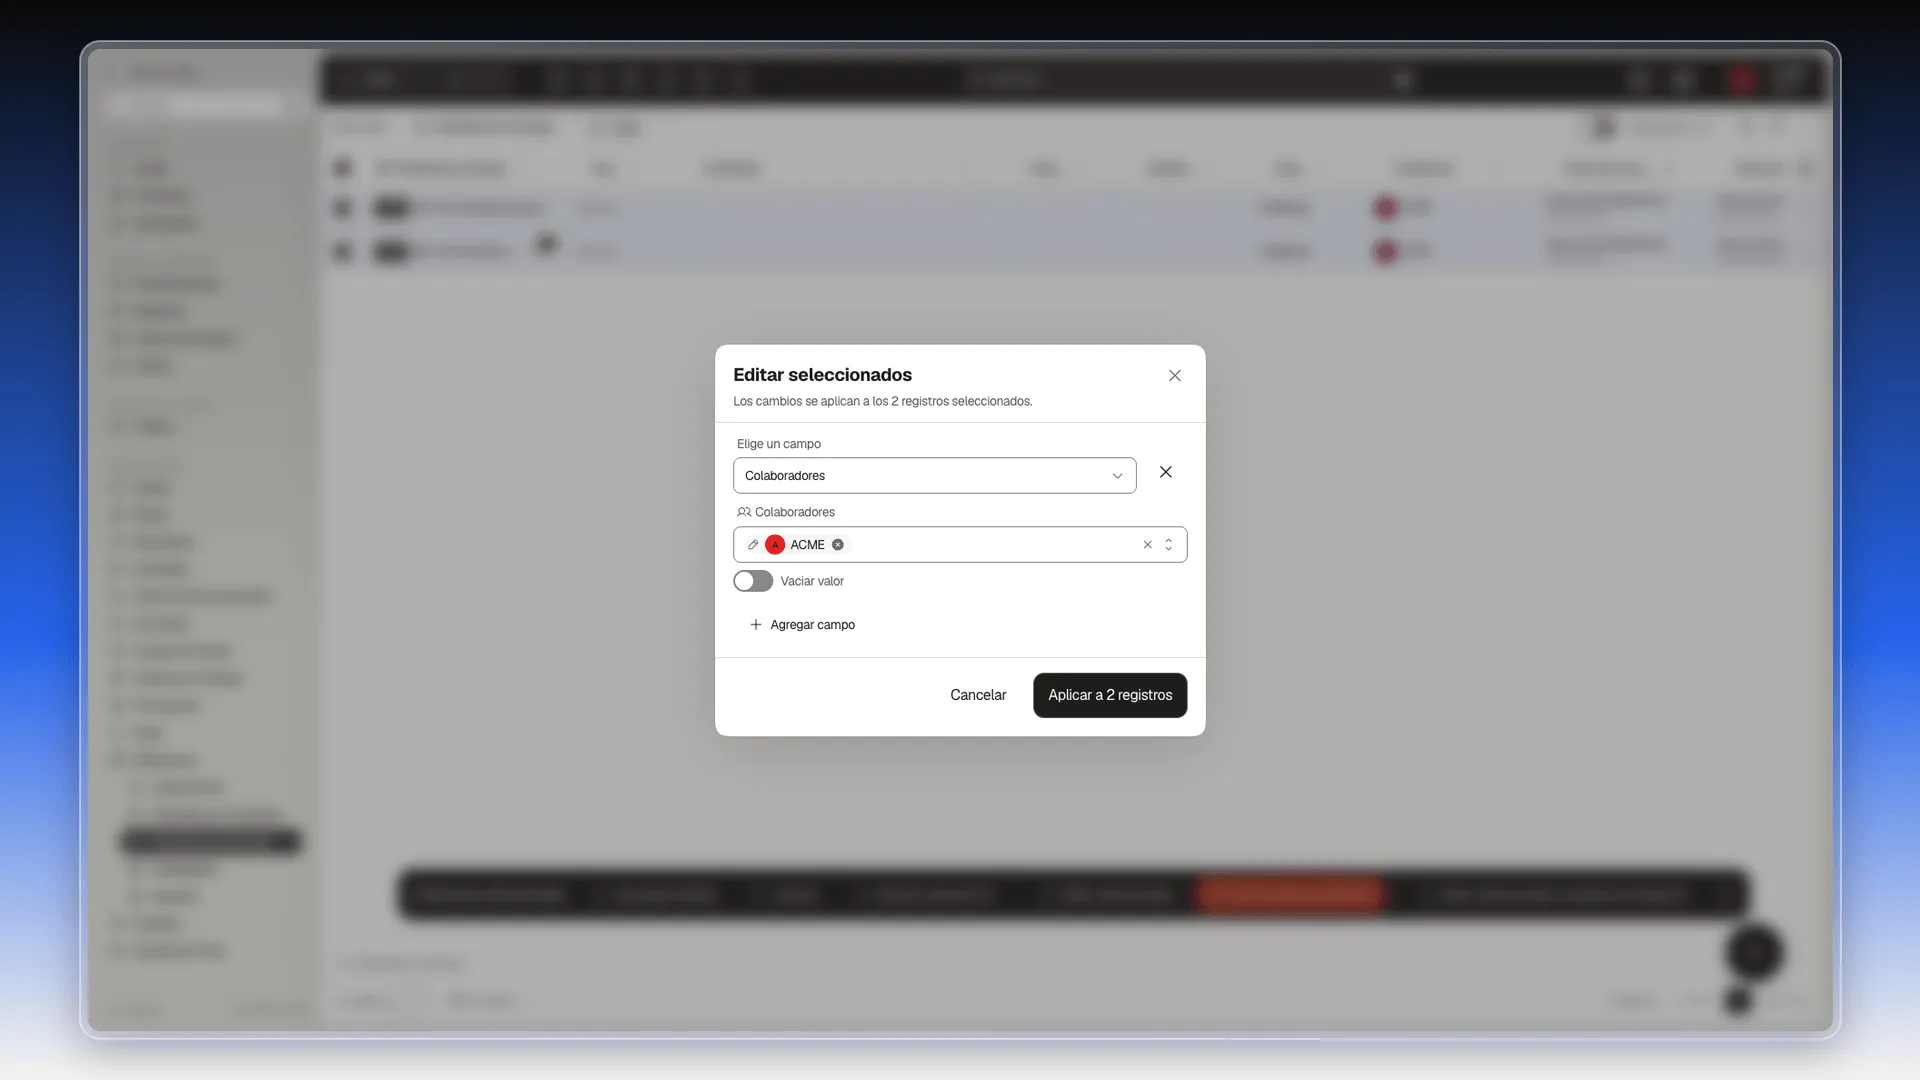Click the pencil icon beside ACME

[753, 545]
